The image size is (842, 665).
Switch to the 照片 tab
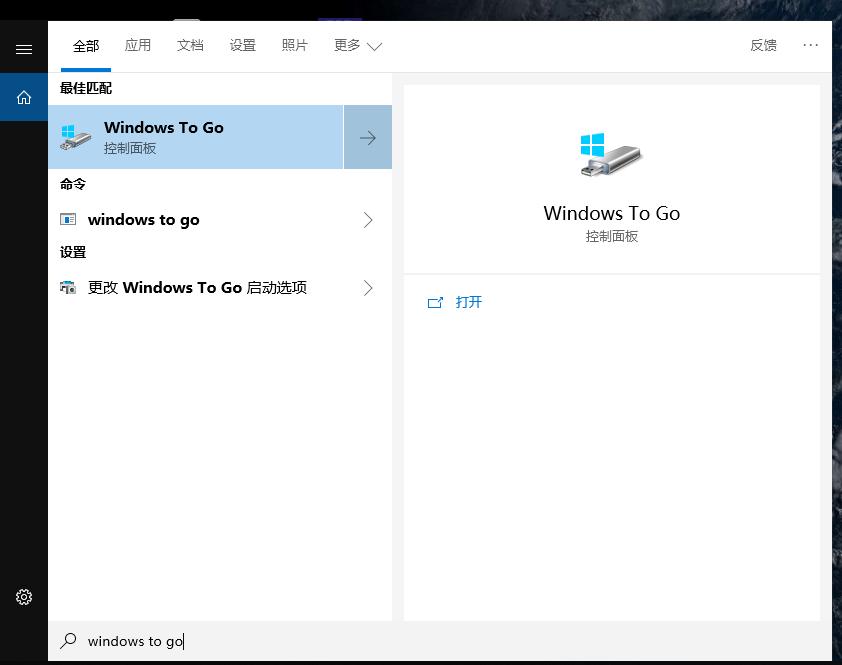click(x=294, y=45)
